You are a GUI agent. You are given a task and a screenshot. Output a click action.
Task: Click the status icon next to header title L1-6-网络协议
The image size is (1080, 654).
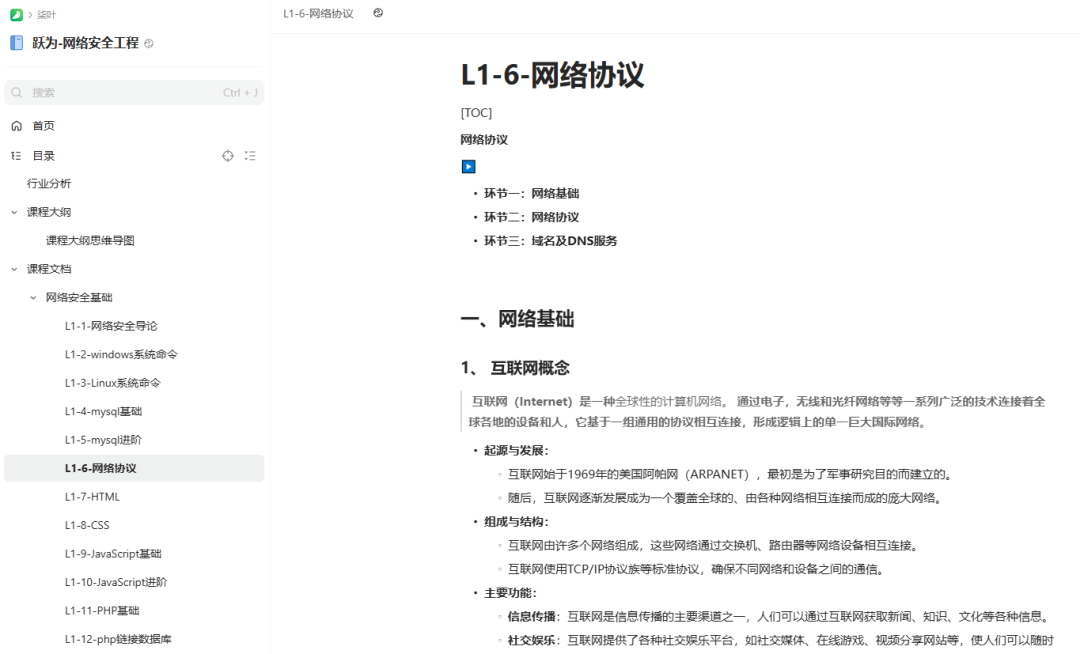pyautogui.click(x=378, y=13)
